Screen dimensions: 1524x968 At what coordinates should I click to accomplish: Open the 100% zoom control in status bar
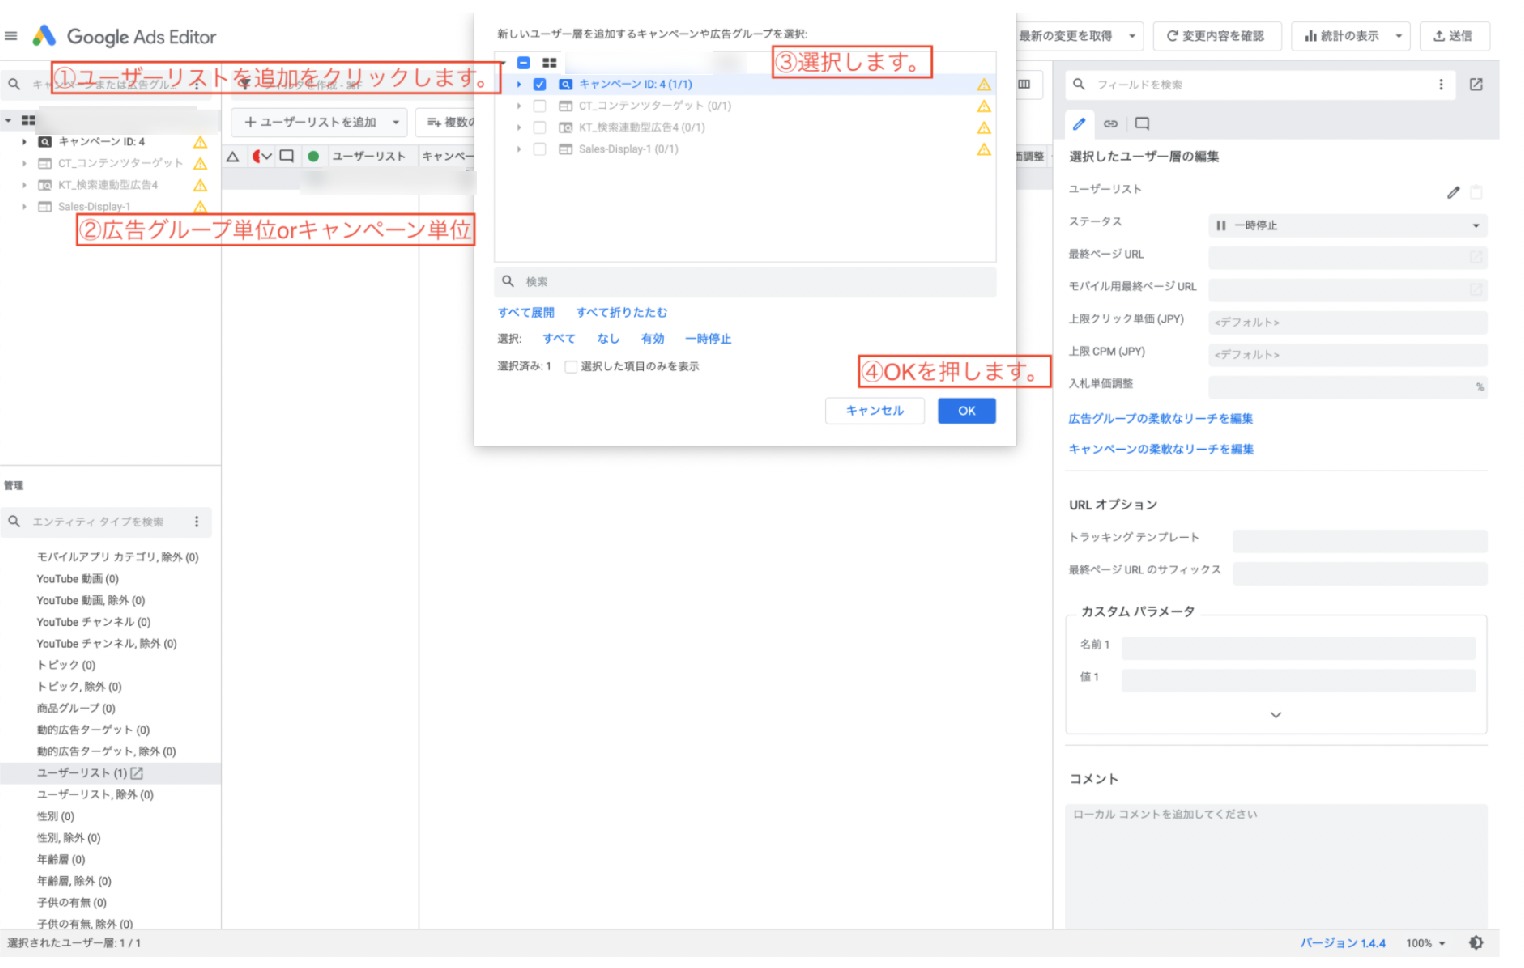coord(1425,943)
